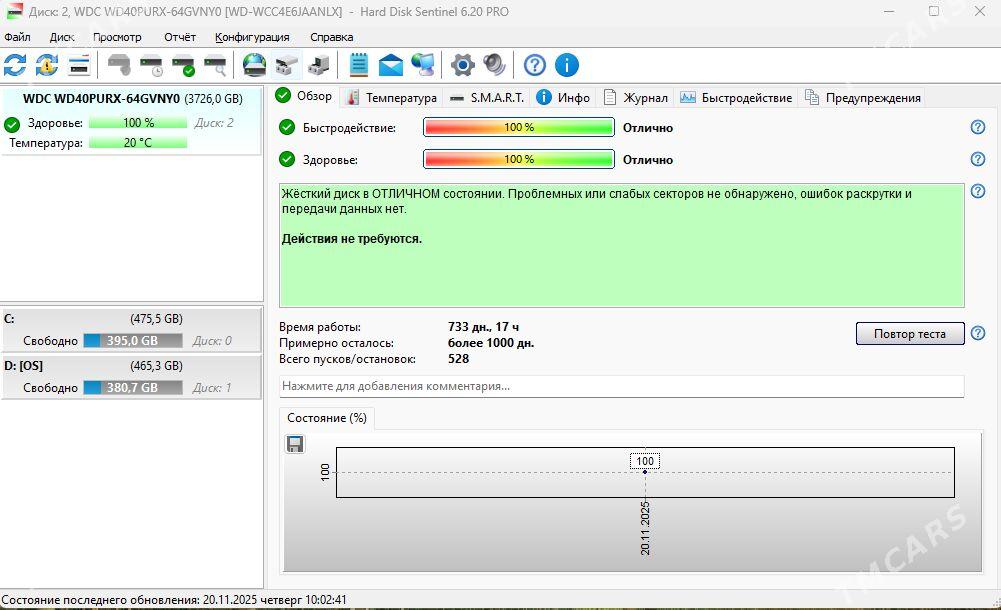The image size is (1001, 610).
Task: Switch to the S.M.A.R.T. tab
Action: 487,98
